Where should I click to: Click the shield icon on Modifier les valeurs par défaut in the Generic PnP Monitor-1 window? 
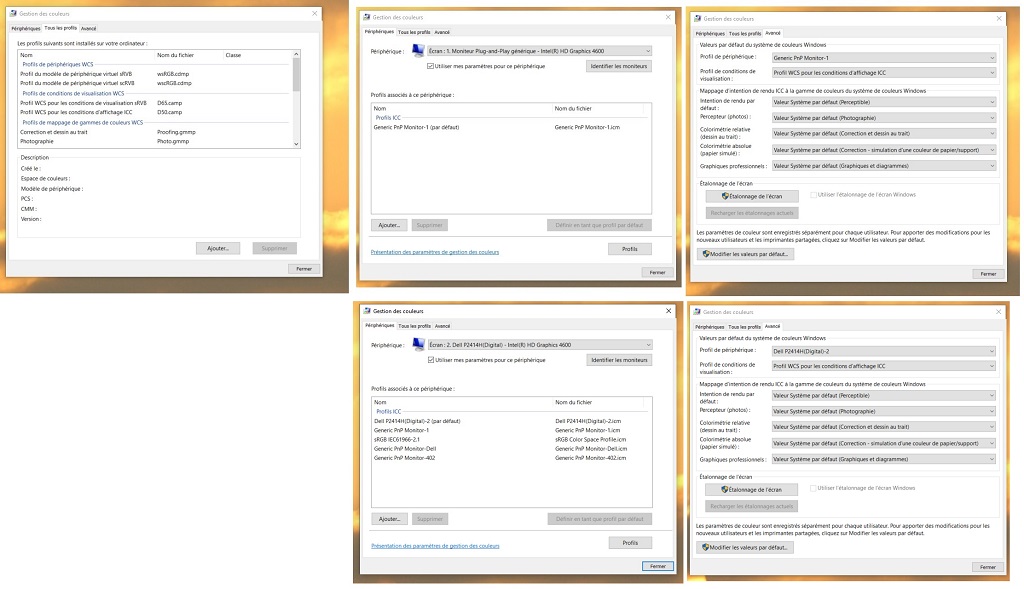(x=706, y=254)
